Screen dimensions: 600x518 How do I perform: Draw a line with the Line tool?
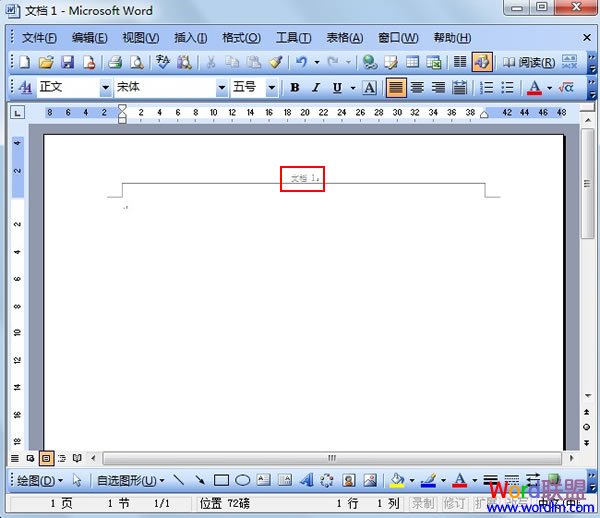click(179, 480)
